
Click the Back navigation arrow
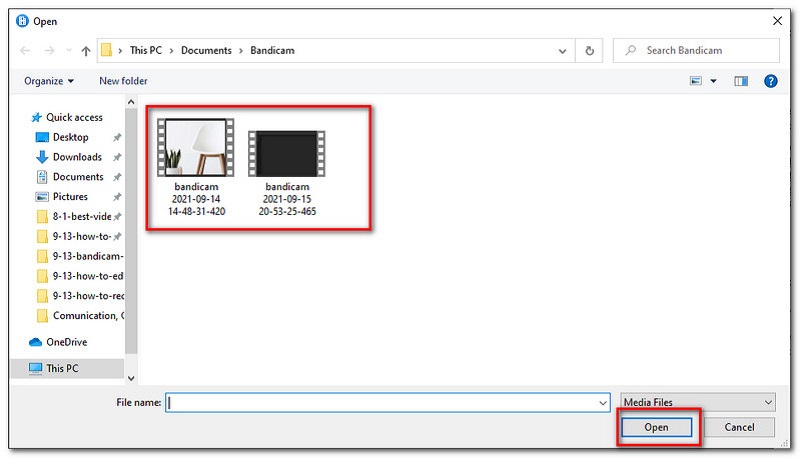click(25, 51)
